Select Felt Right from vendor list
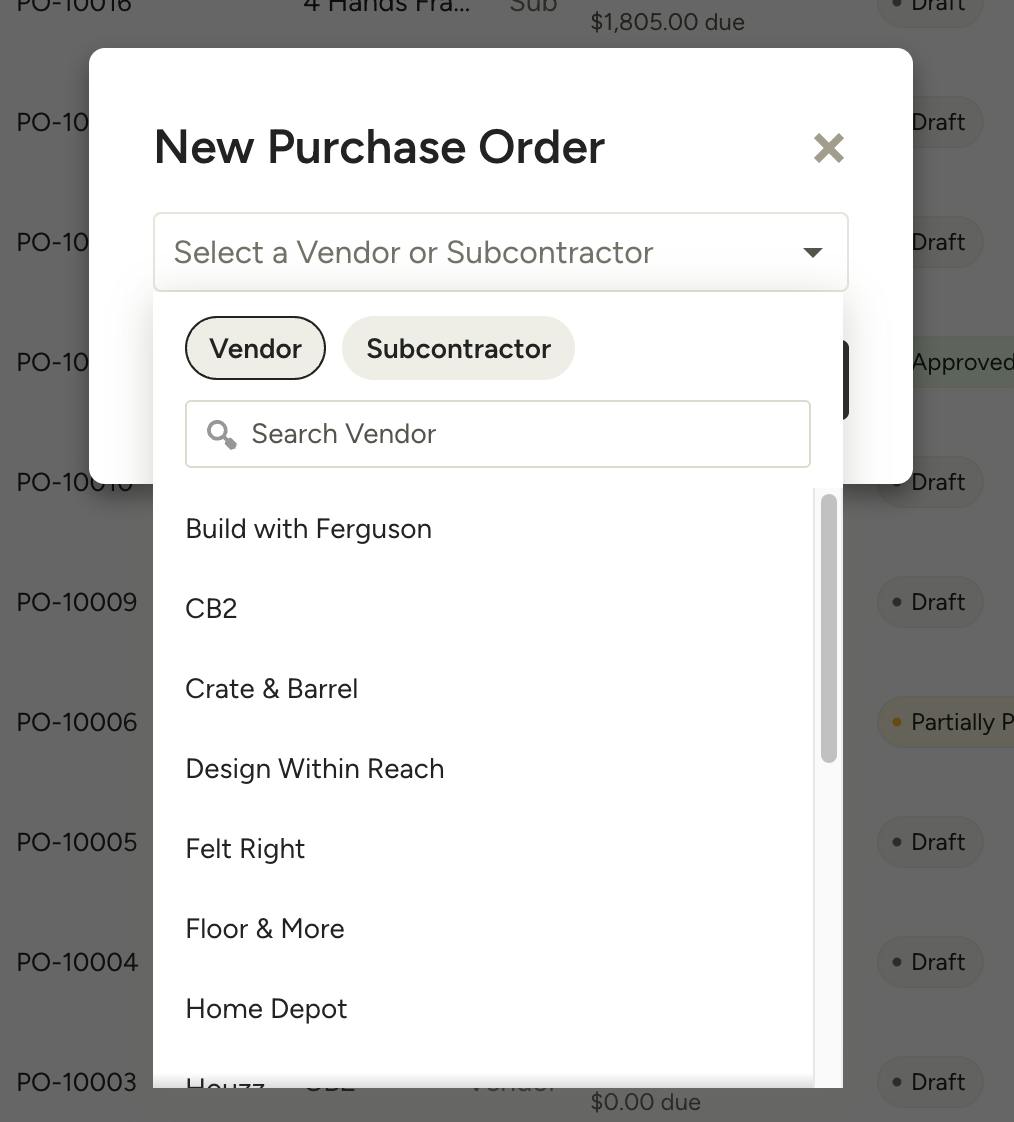The image size is (1014, 1122). [244, 848]
